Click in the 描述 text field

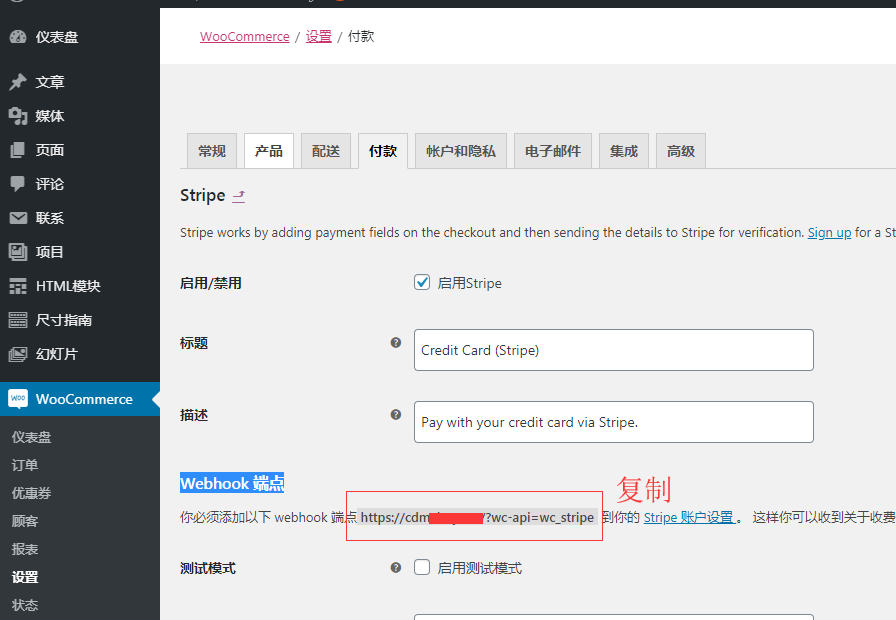click(614, 422)
